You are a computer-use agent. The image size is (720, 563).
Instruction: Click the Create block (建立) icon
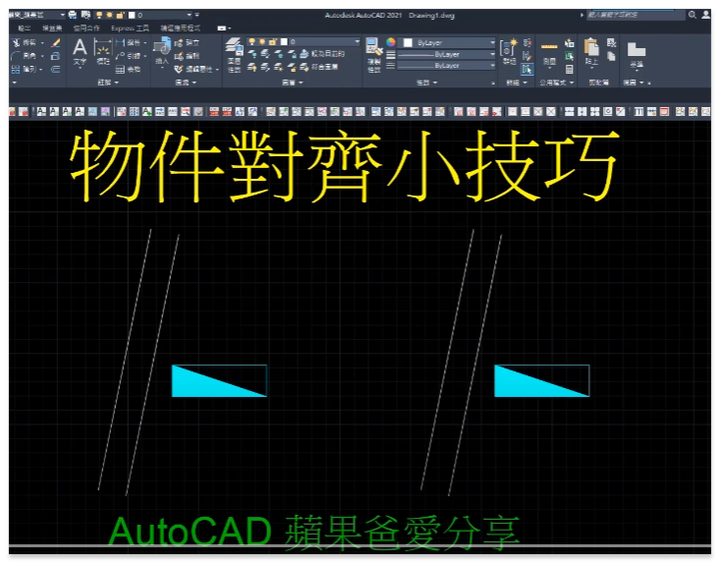[x=187, y=43]
